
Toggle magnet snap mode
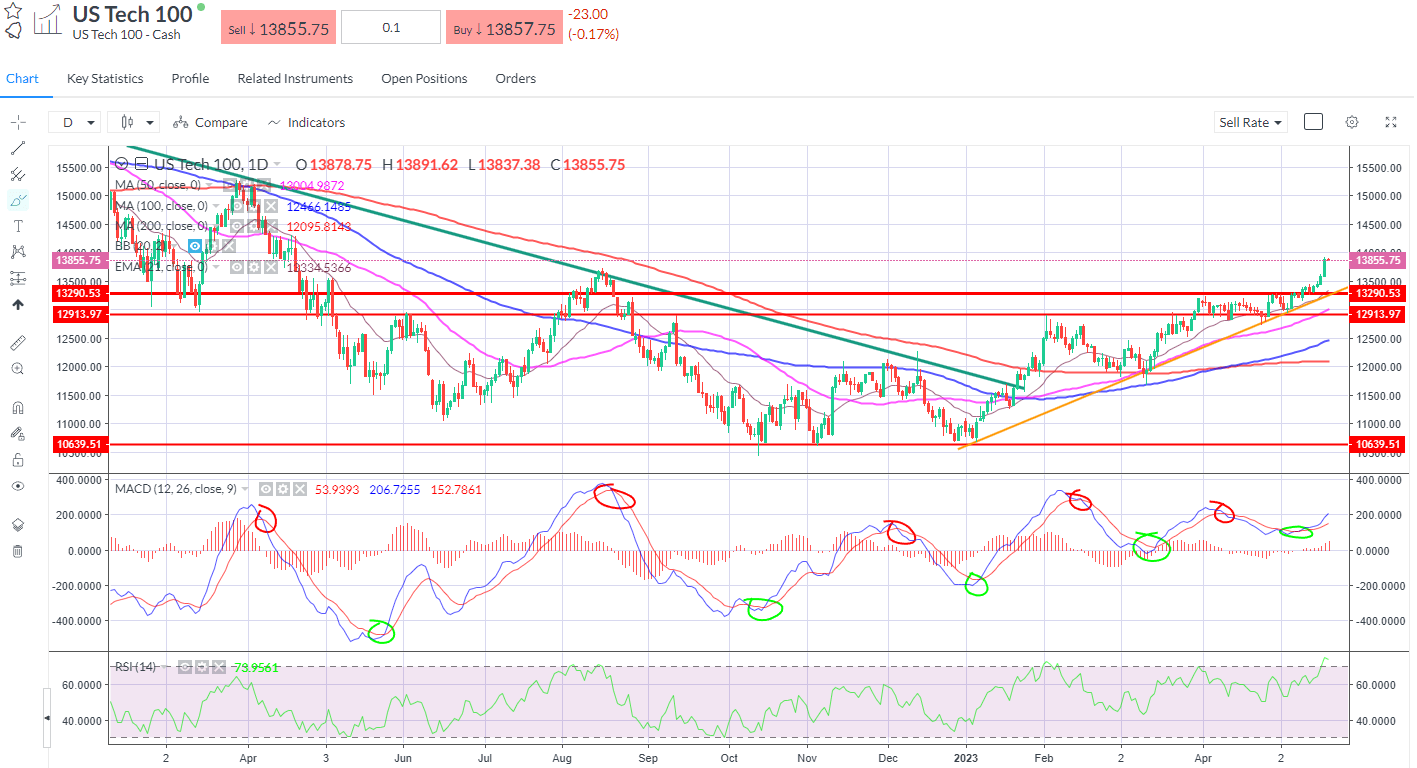17,408
